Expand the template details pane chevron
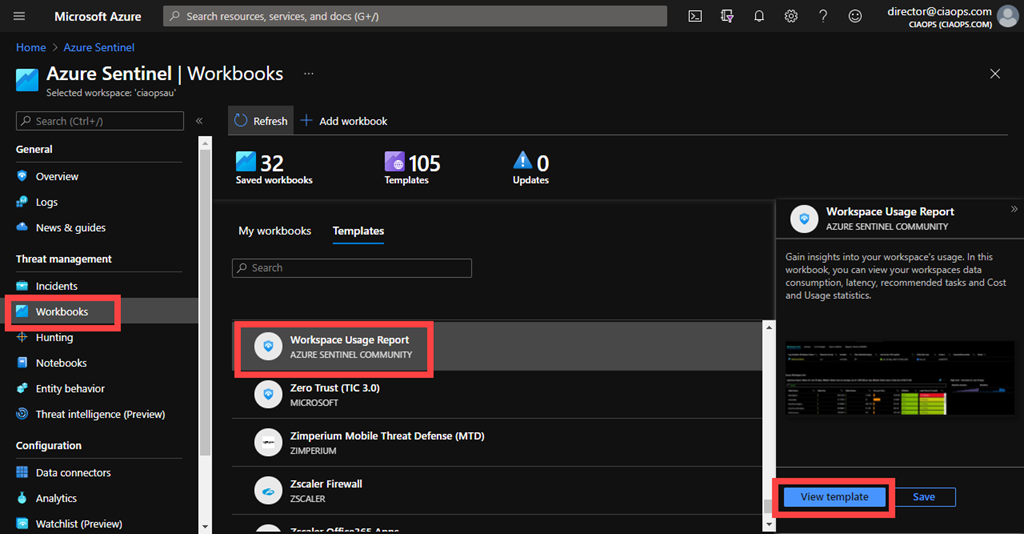Image resolution: width=1024 pixels, height=534 pixels. click(1014, 209)
